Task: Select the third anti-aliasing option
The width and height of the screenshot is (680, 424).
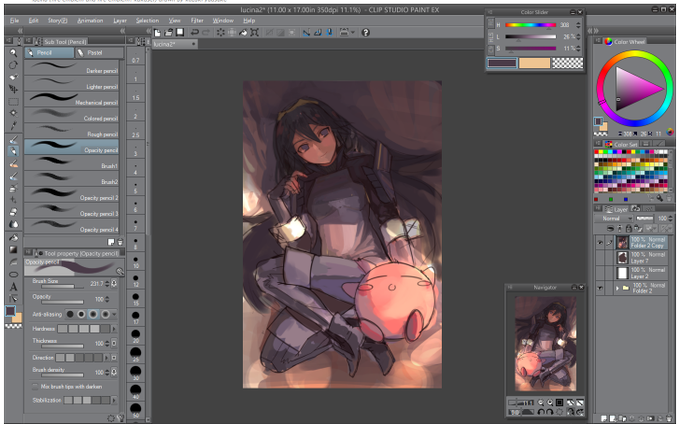Action: click(x=93, y=314)
